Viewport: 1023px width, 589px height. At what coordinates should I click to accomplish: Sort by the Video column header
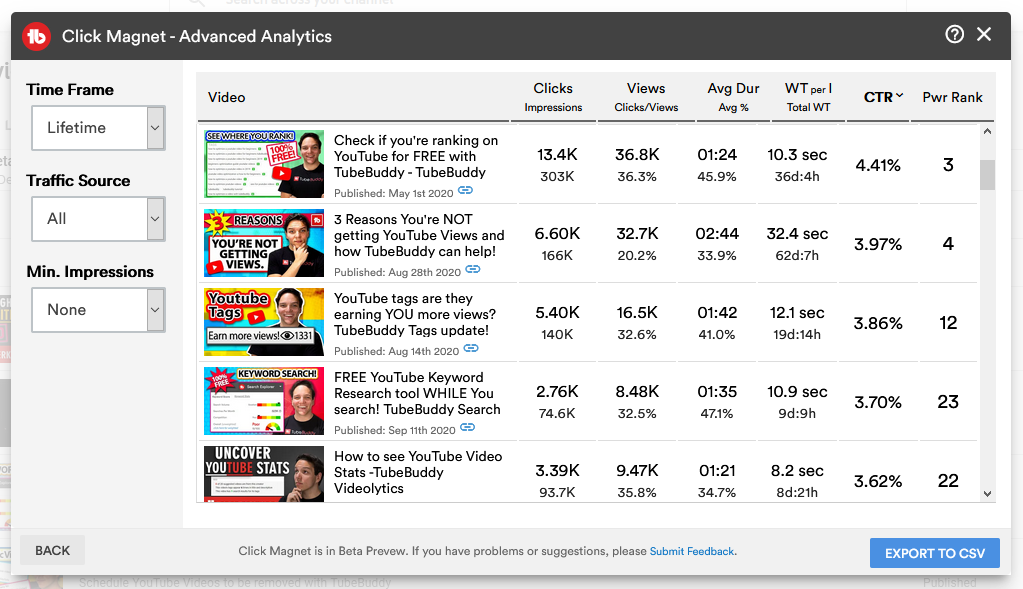tap(226, 97)
